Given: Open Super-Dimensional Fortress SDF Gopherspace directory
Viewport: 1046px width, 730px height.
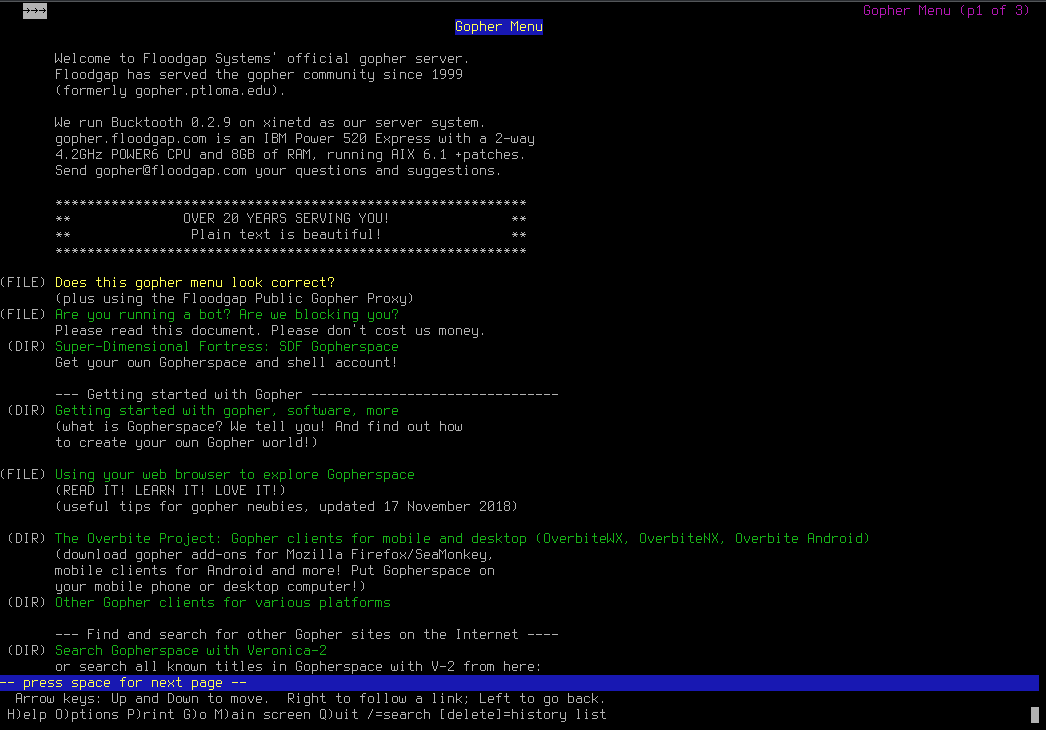Looking at the screenshot, I should coord(227,347).
